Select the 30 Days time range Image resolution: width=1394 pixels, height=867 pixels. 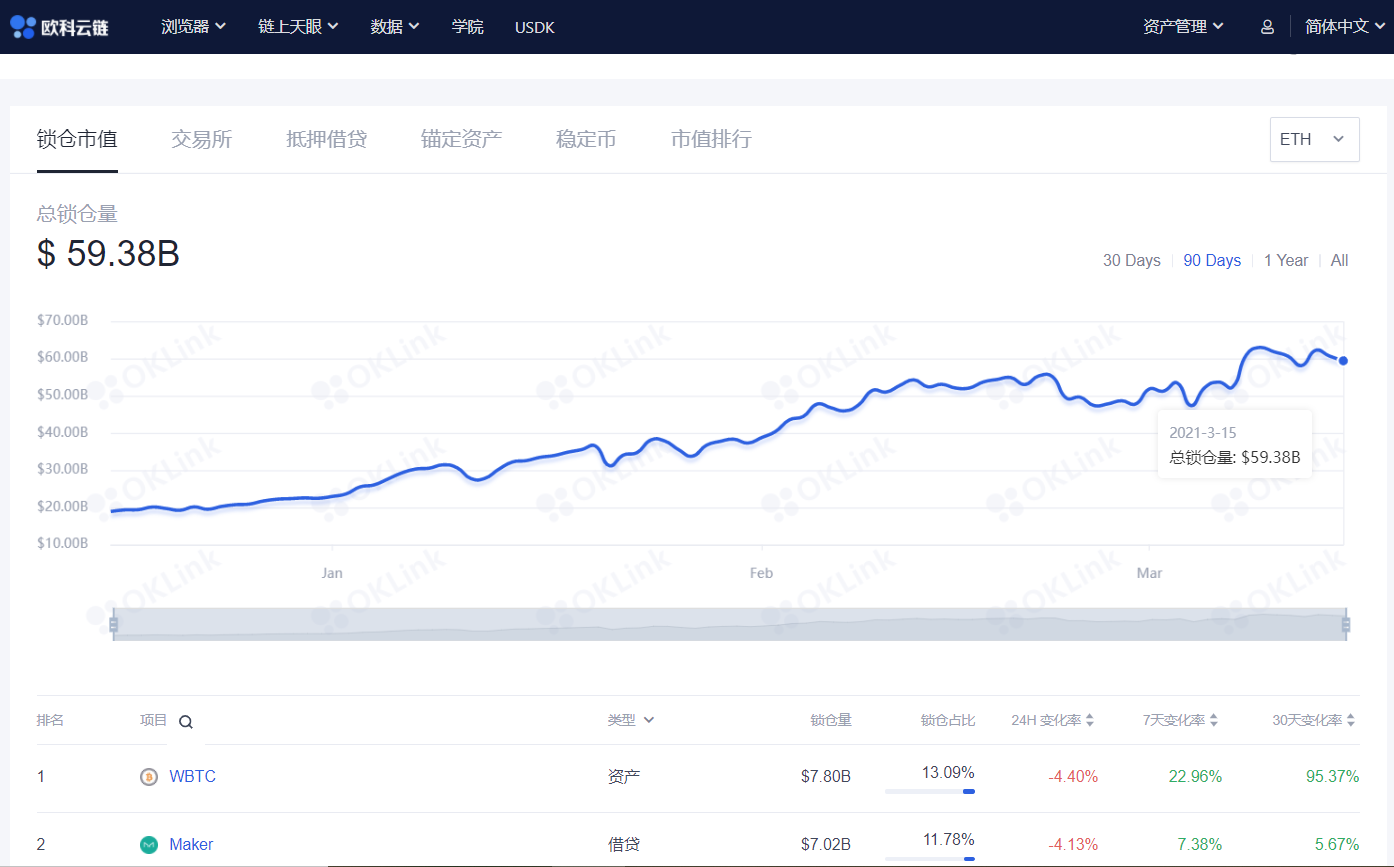click(1131, 260)
